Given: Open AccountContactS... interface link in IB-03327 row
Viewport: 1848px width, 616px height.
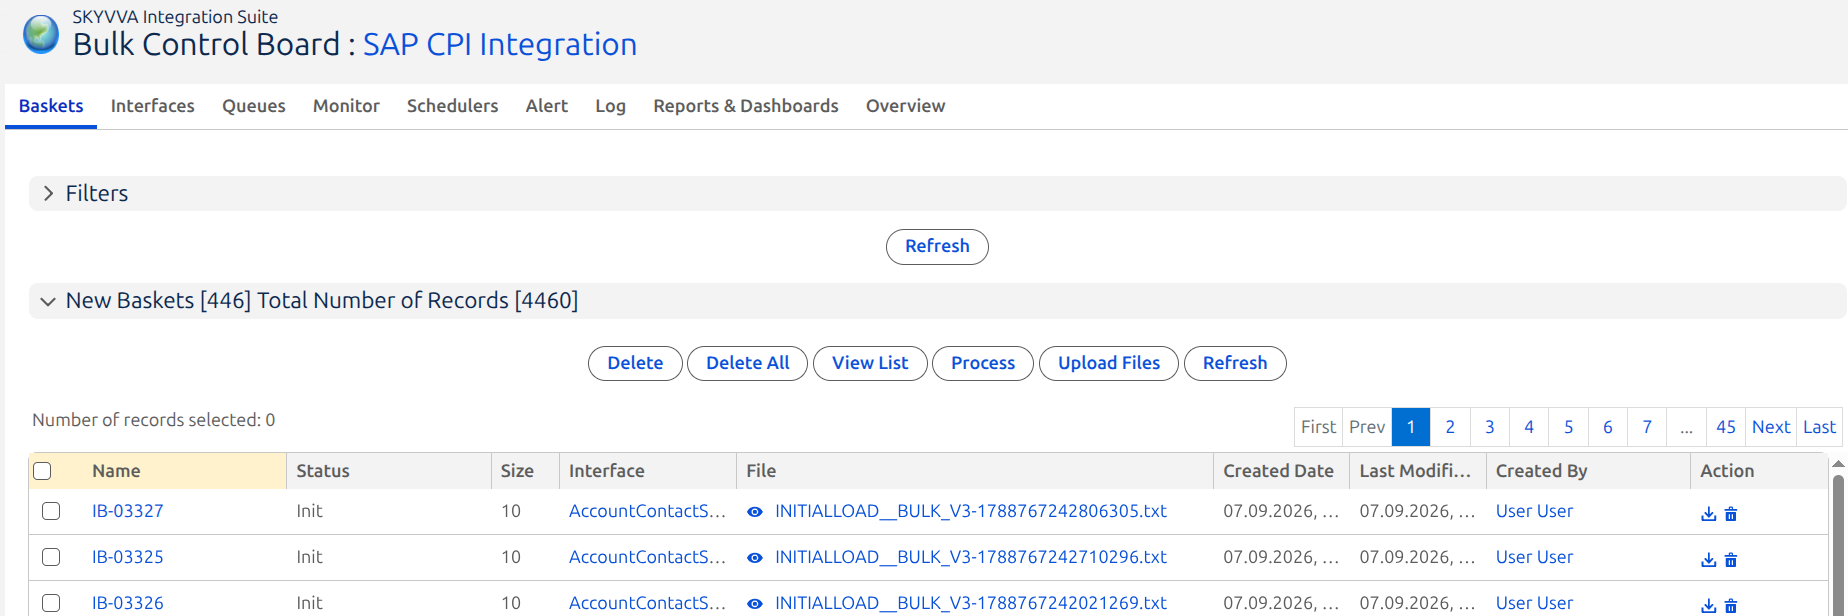Looking at the screenshot, I should coord(647,511).
